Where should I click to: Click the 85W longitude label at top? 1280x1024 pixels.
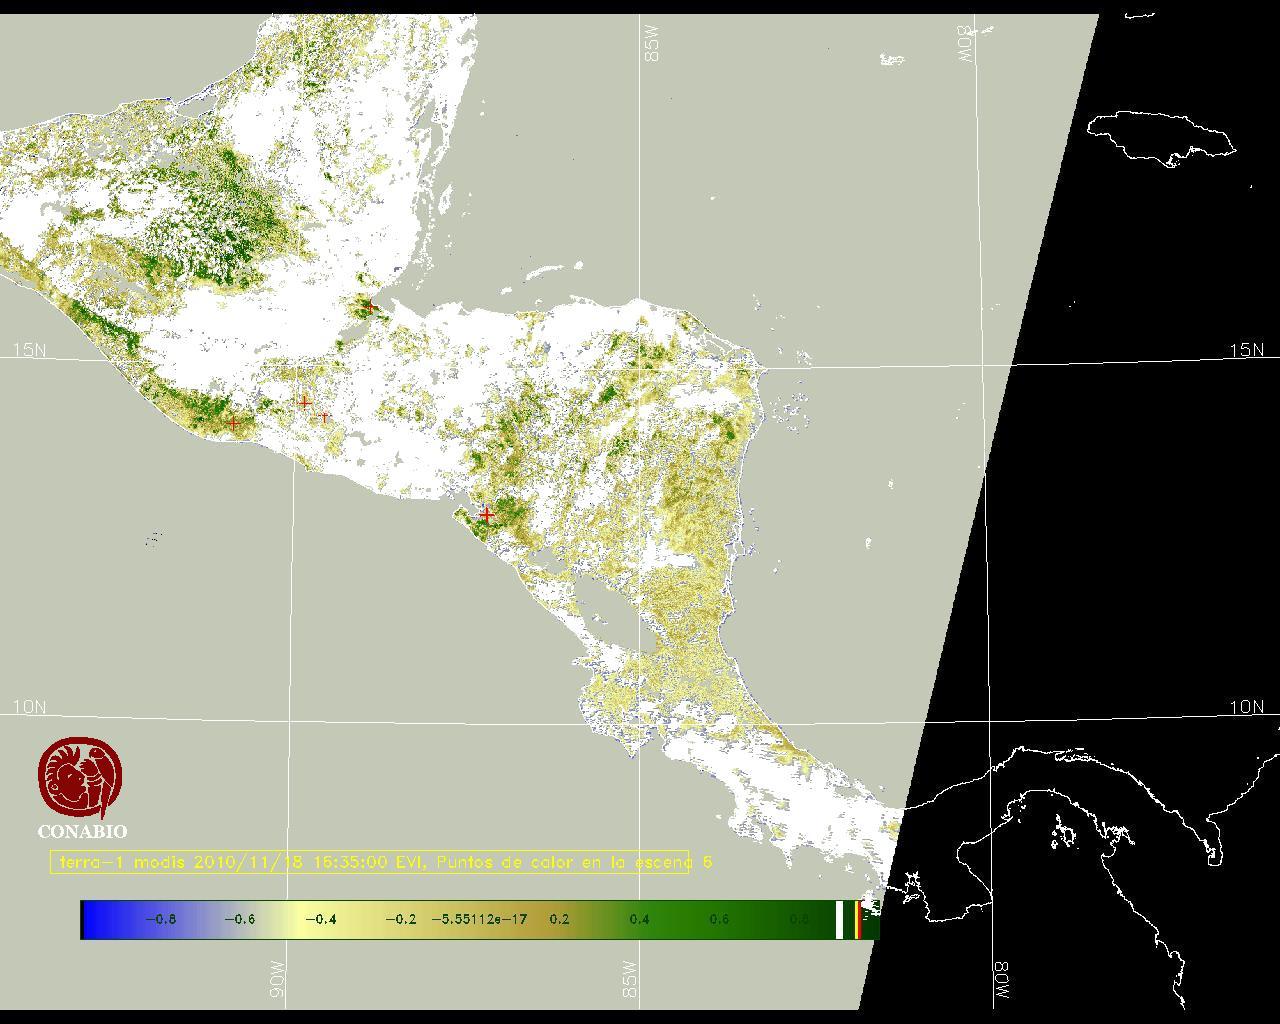(653, 44)
